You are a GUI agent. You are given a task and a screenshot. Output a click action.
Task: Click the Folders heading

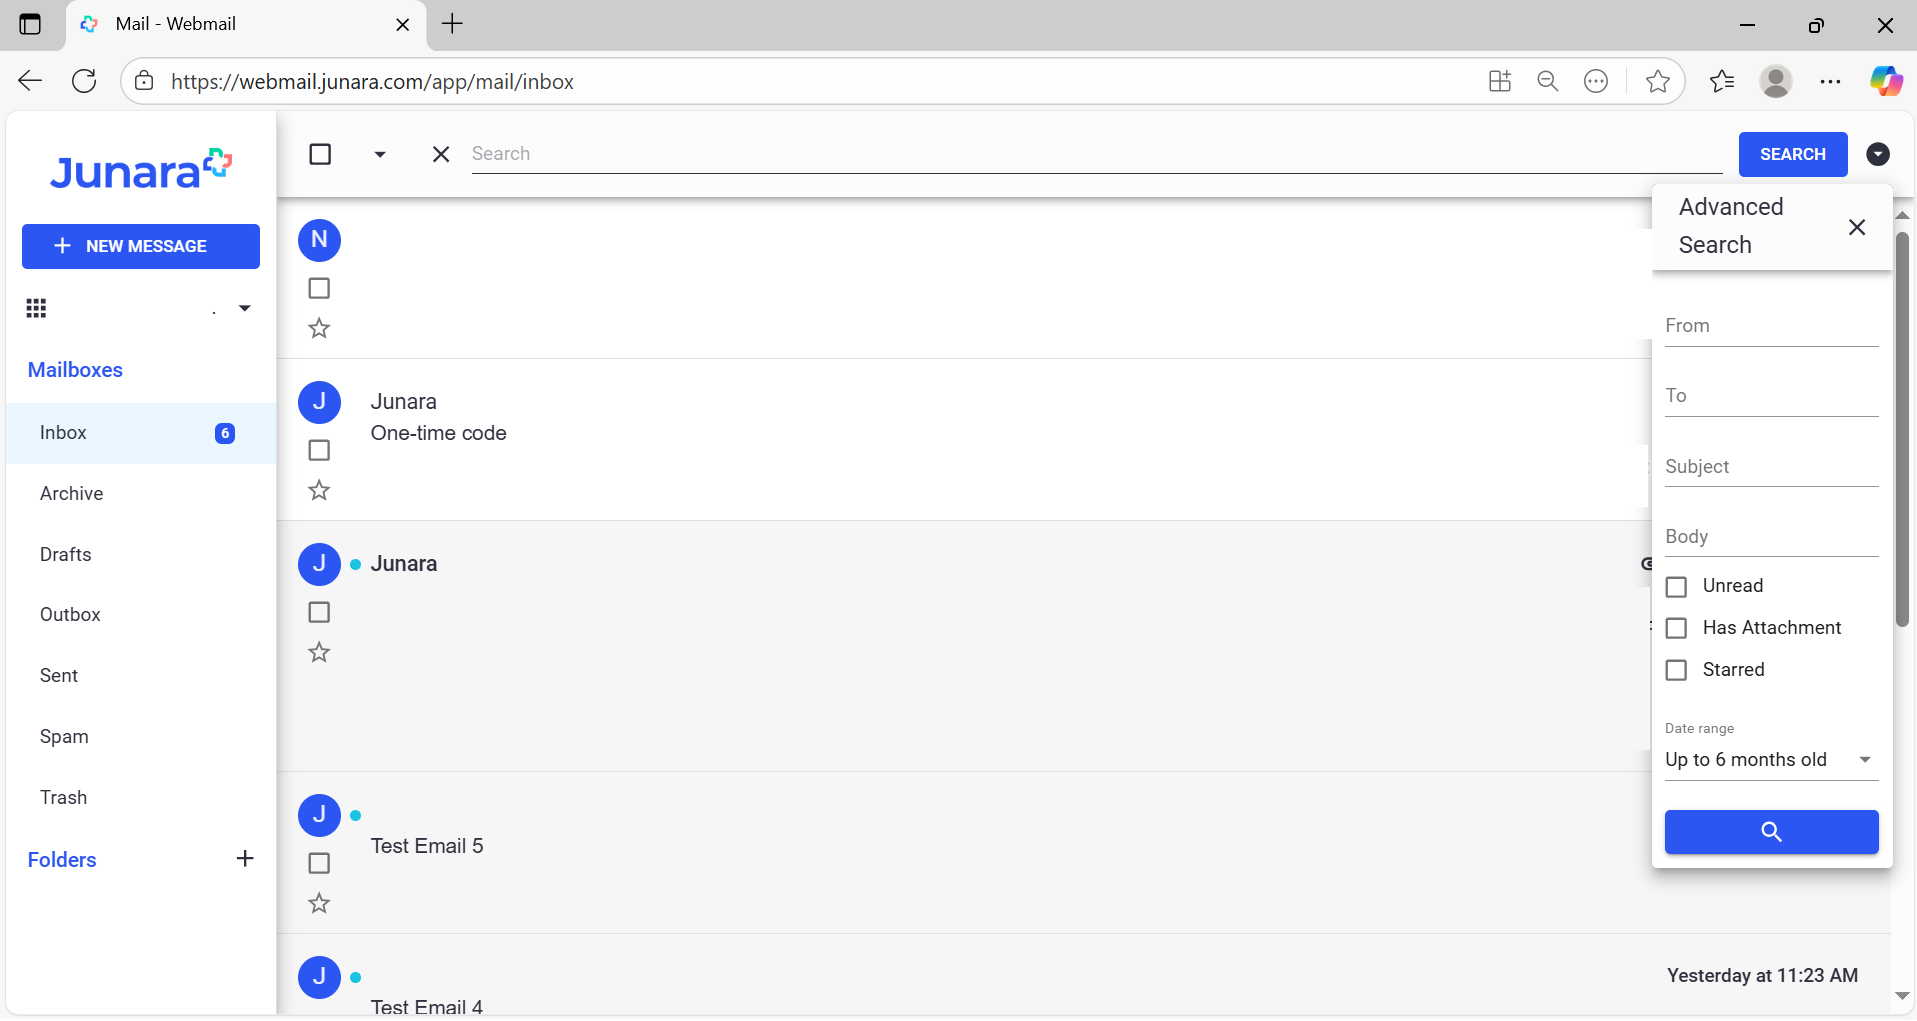coord(62,860)
